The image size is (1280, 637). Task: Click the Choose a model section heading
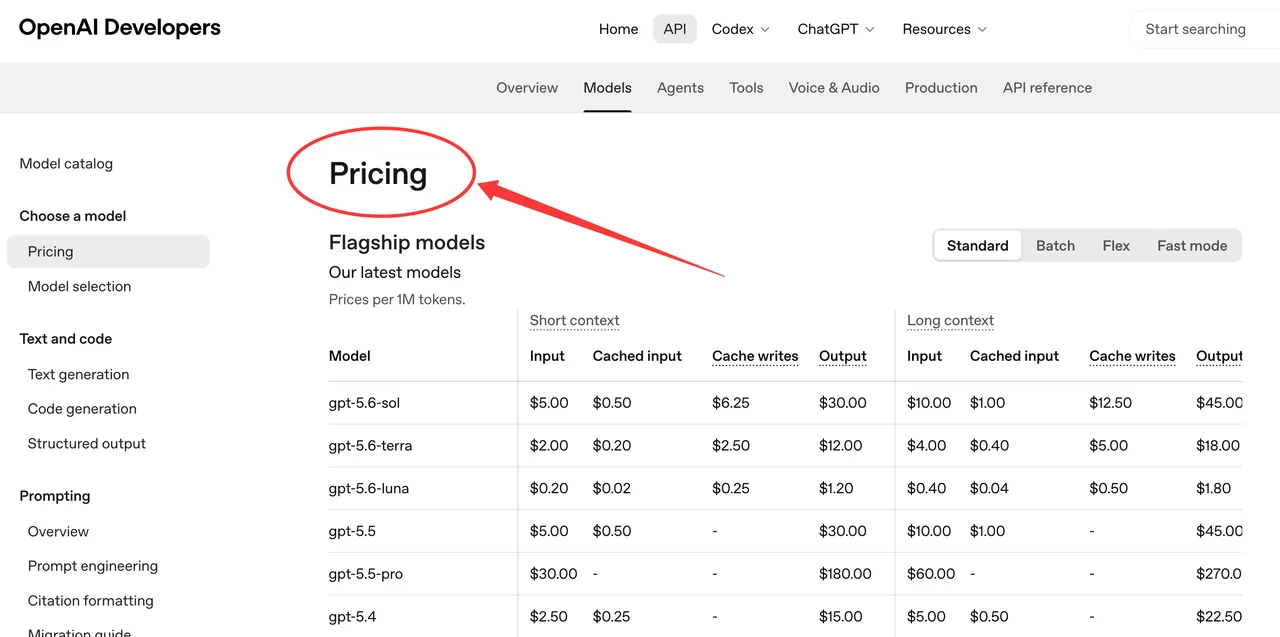tap(73, 216)
